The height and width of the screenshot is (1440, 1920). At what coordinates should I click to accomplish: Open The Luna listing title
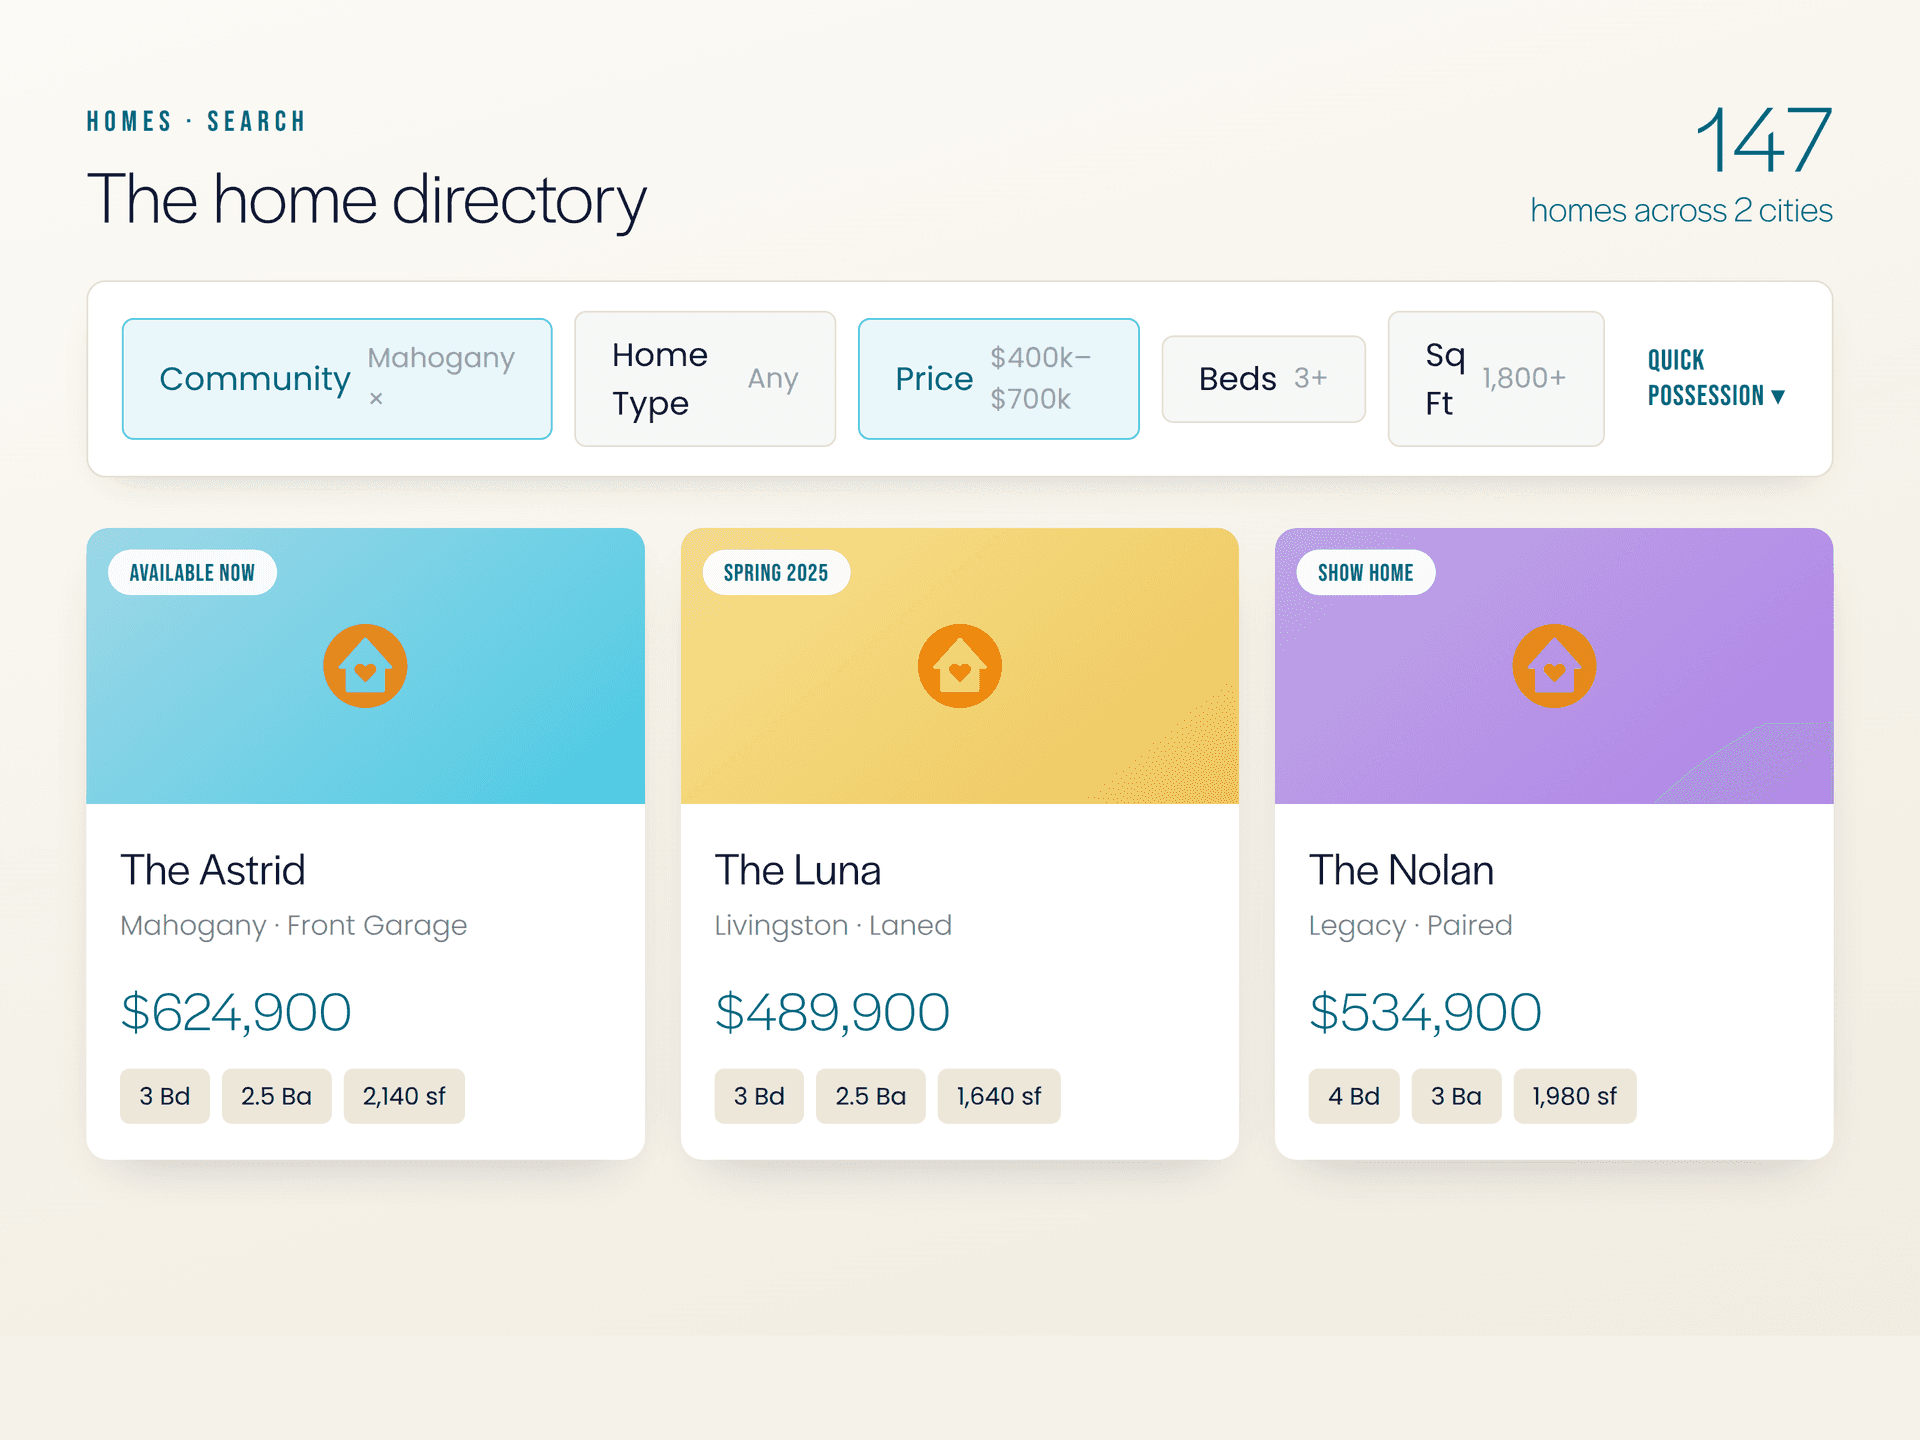[798, 870]
